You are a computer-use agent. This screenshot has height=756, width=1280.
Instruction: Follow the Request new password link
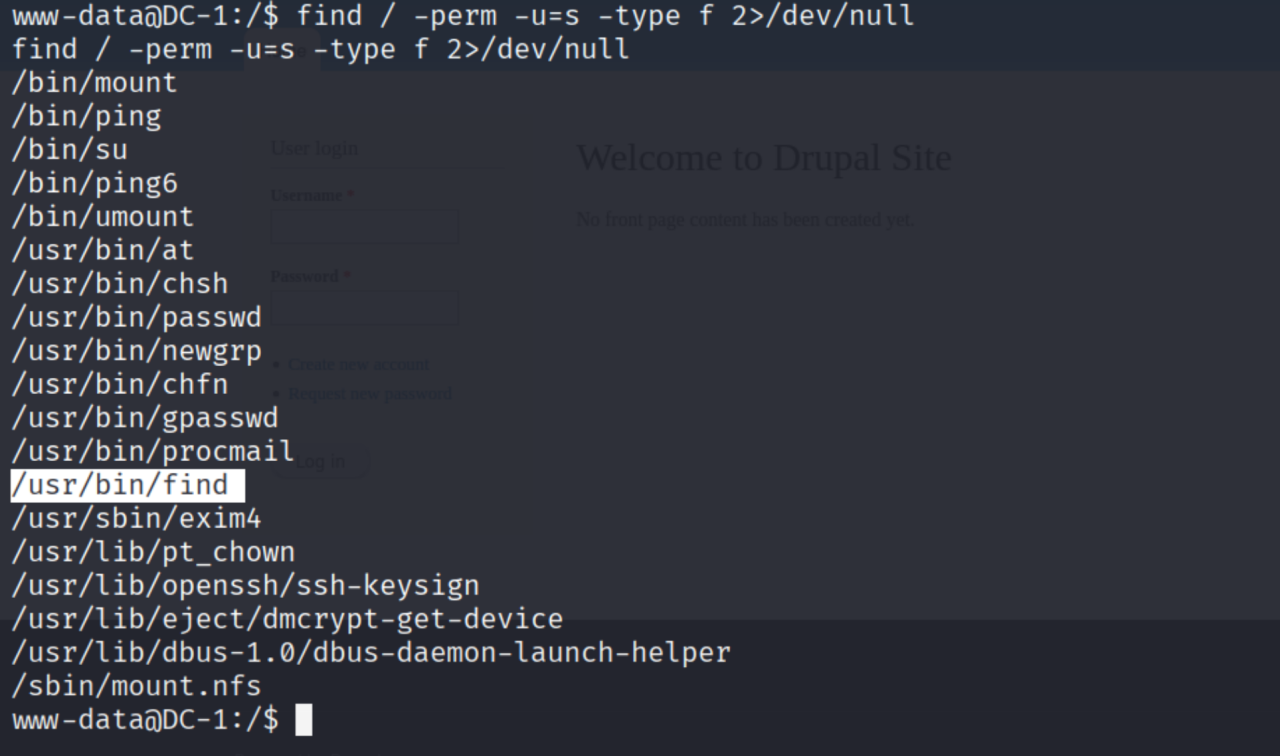point(370,394)
